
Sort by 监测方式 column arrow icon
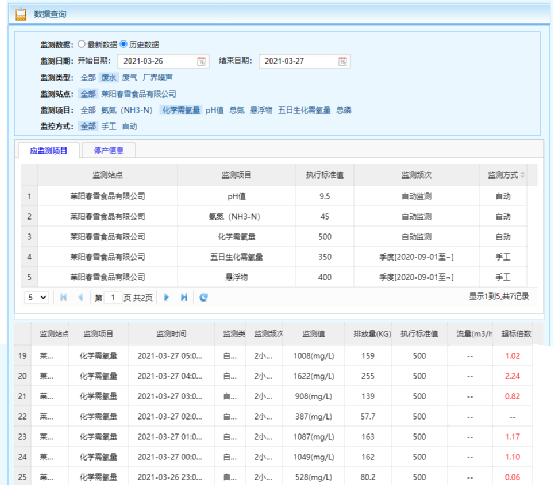pyautogui.click(x=523, y=175)
